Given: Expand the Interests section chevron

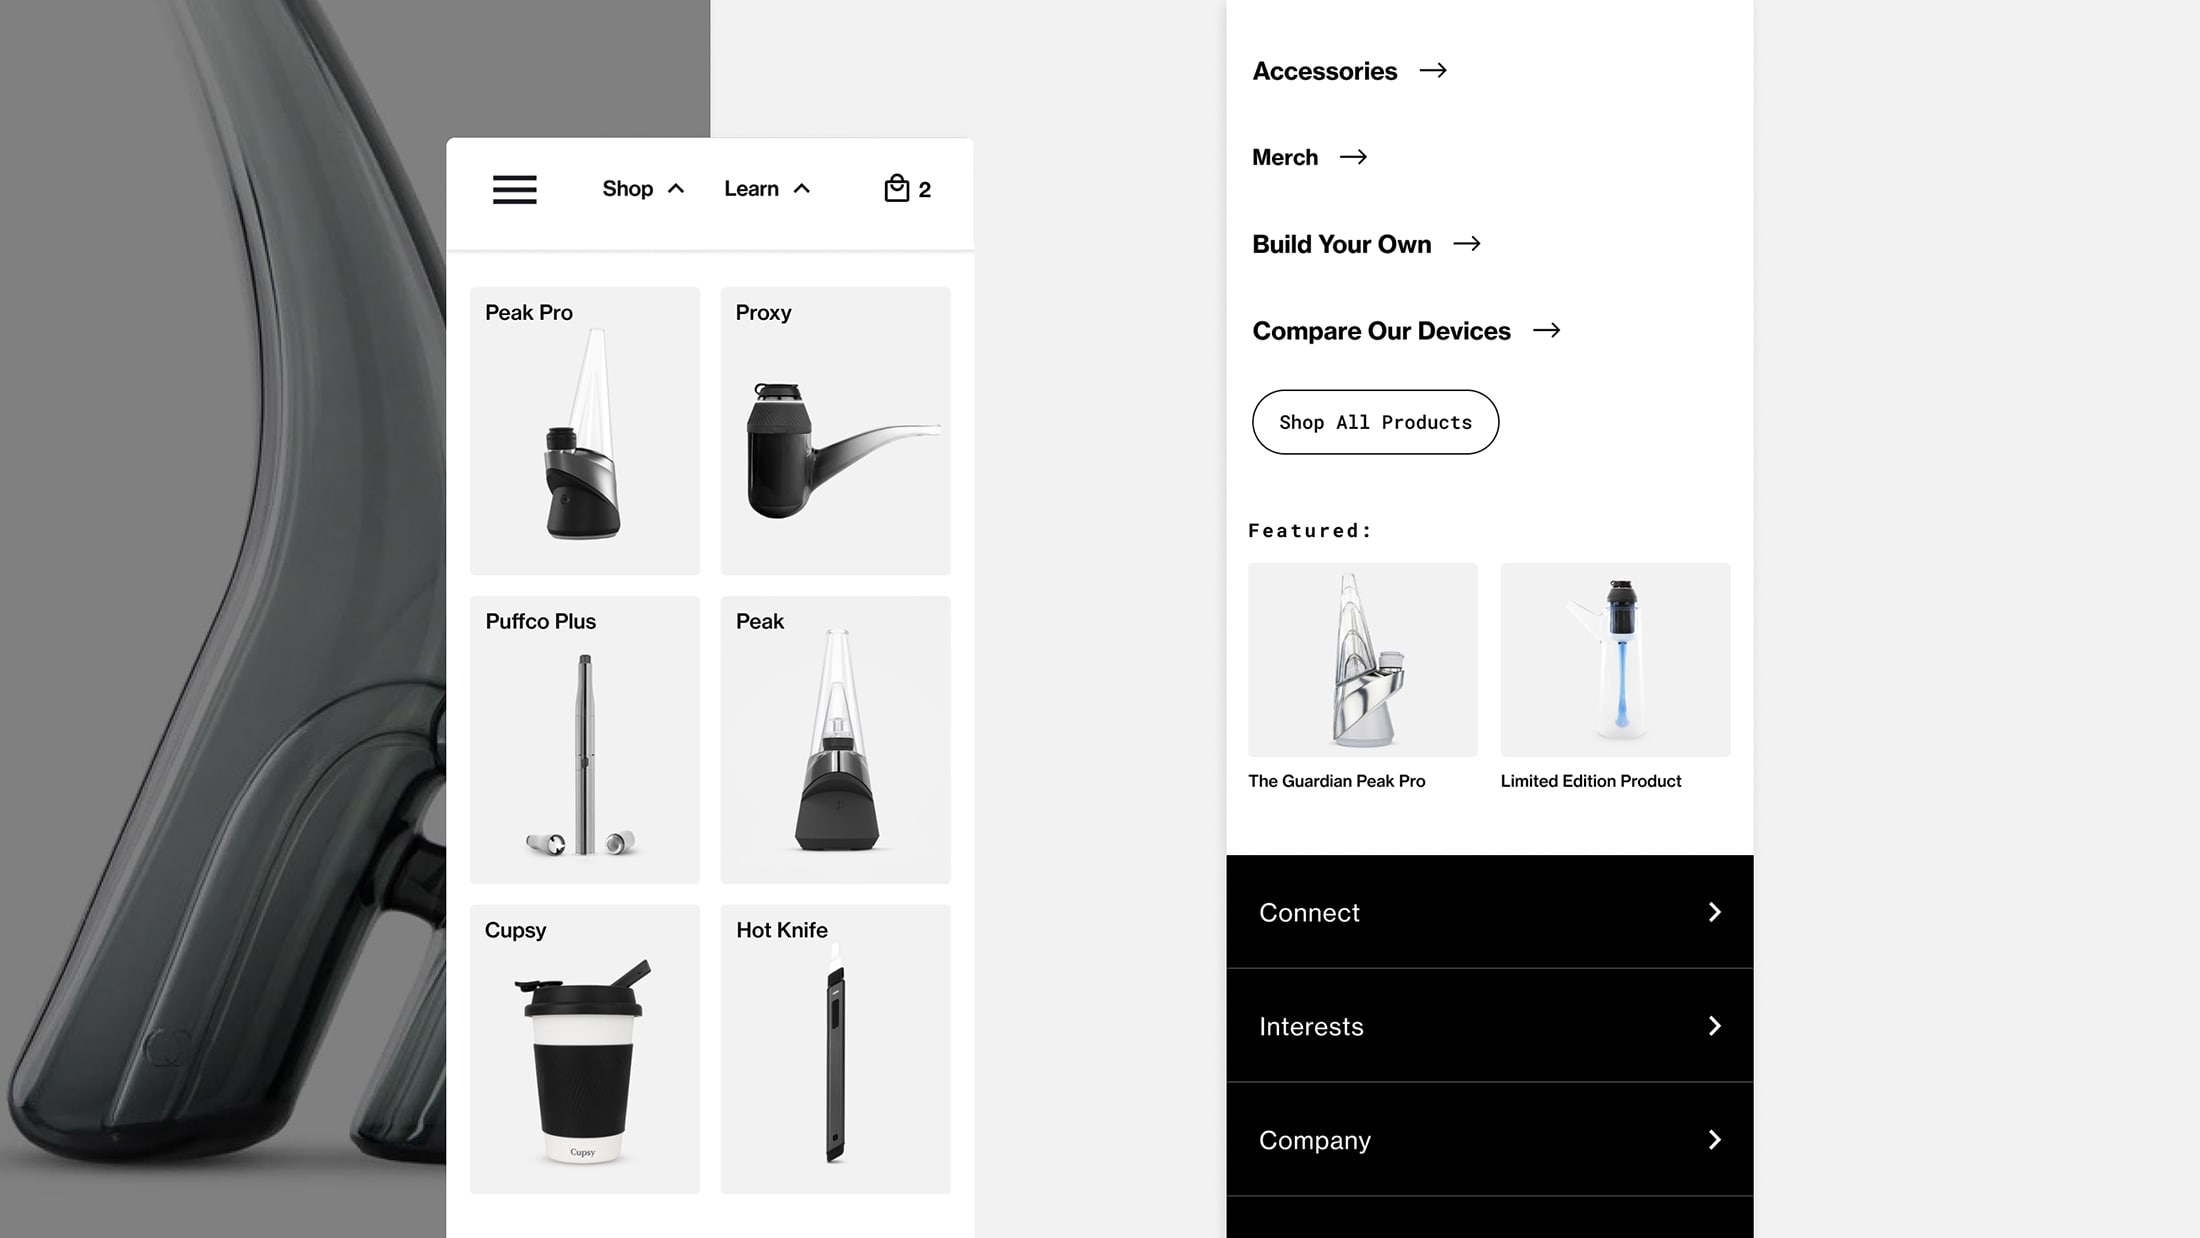Looking at the screenshot, I should (x=1714, y=1026).
